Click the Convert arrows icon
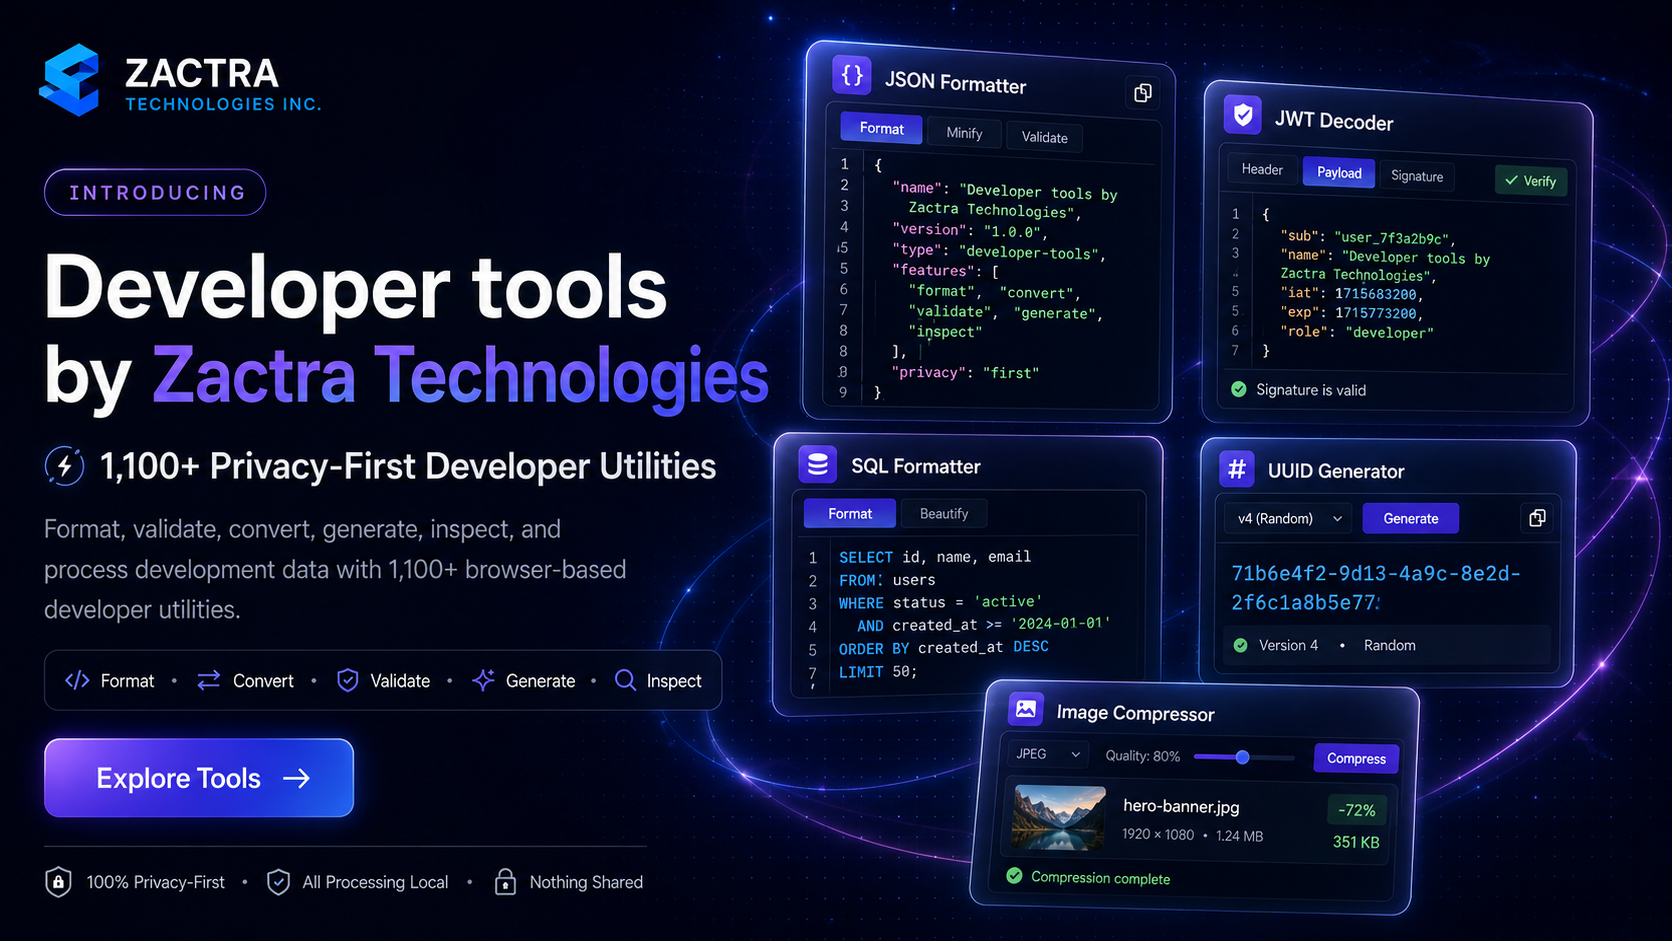This screenshot has width=1672, height=941. [x=209, y=681]
